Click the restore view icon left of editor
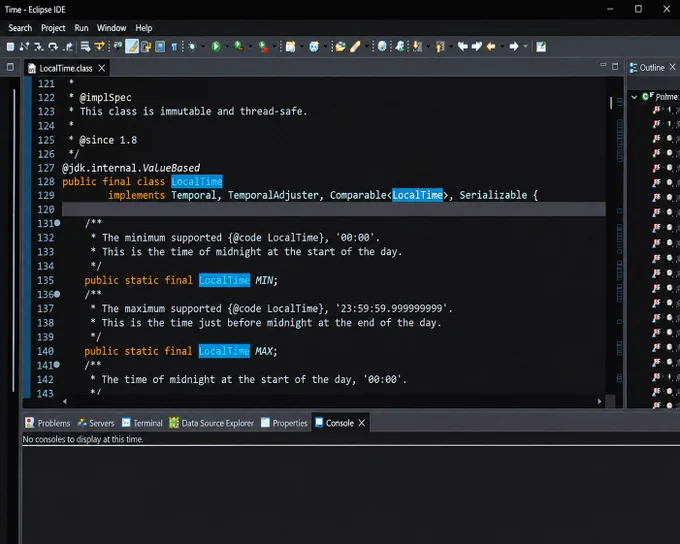680x544 pixels. 10,67
